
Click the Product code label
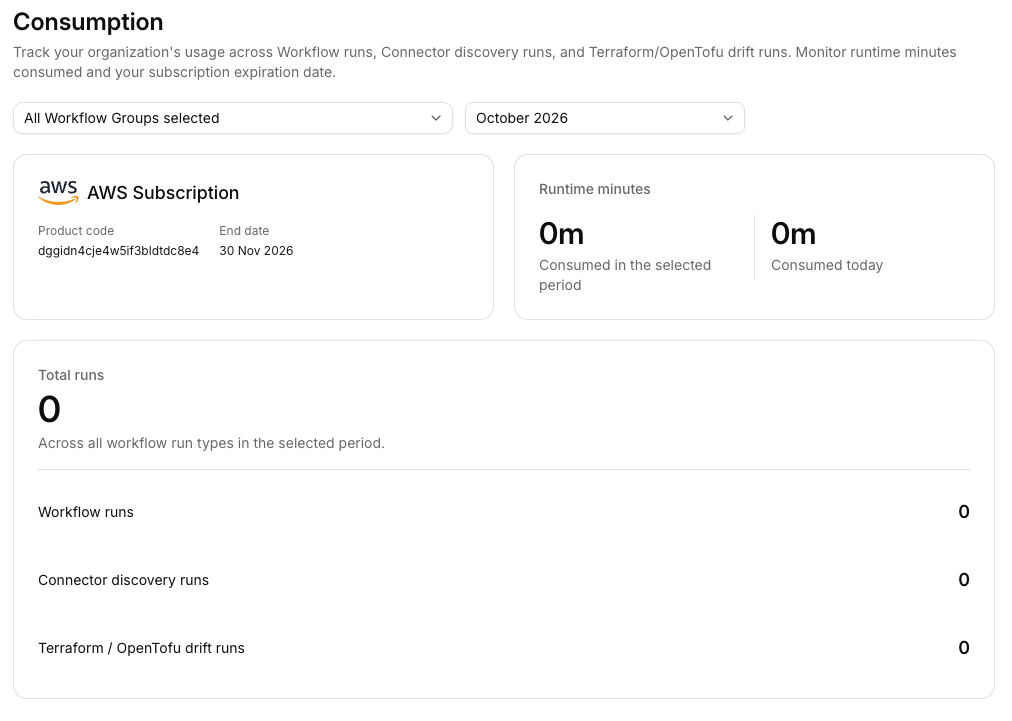76,231
